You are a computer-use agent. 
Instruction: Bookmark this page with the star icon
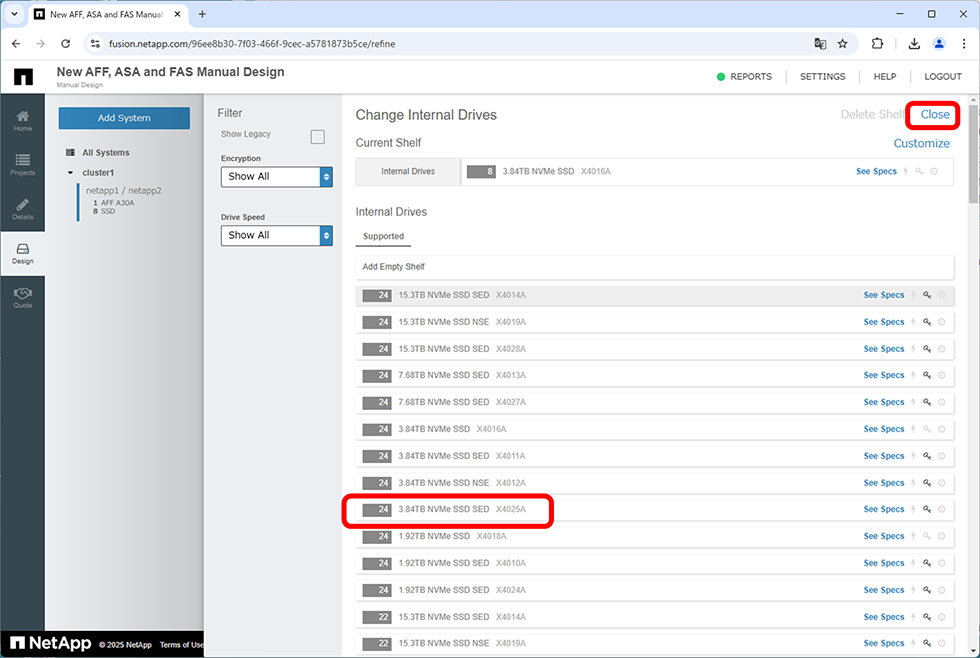click(842, 44)
